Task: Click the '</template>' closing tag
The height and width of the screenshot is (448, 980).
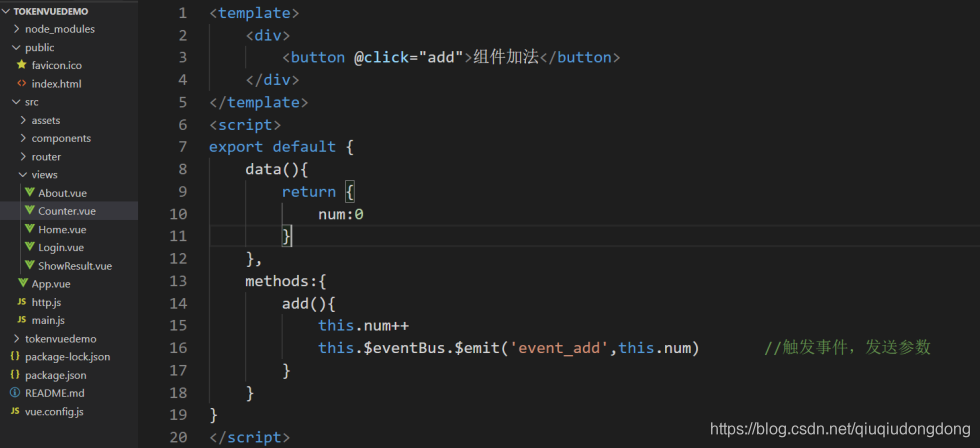Action: [259, 102]
